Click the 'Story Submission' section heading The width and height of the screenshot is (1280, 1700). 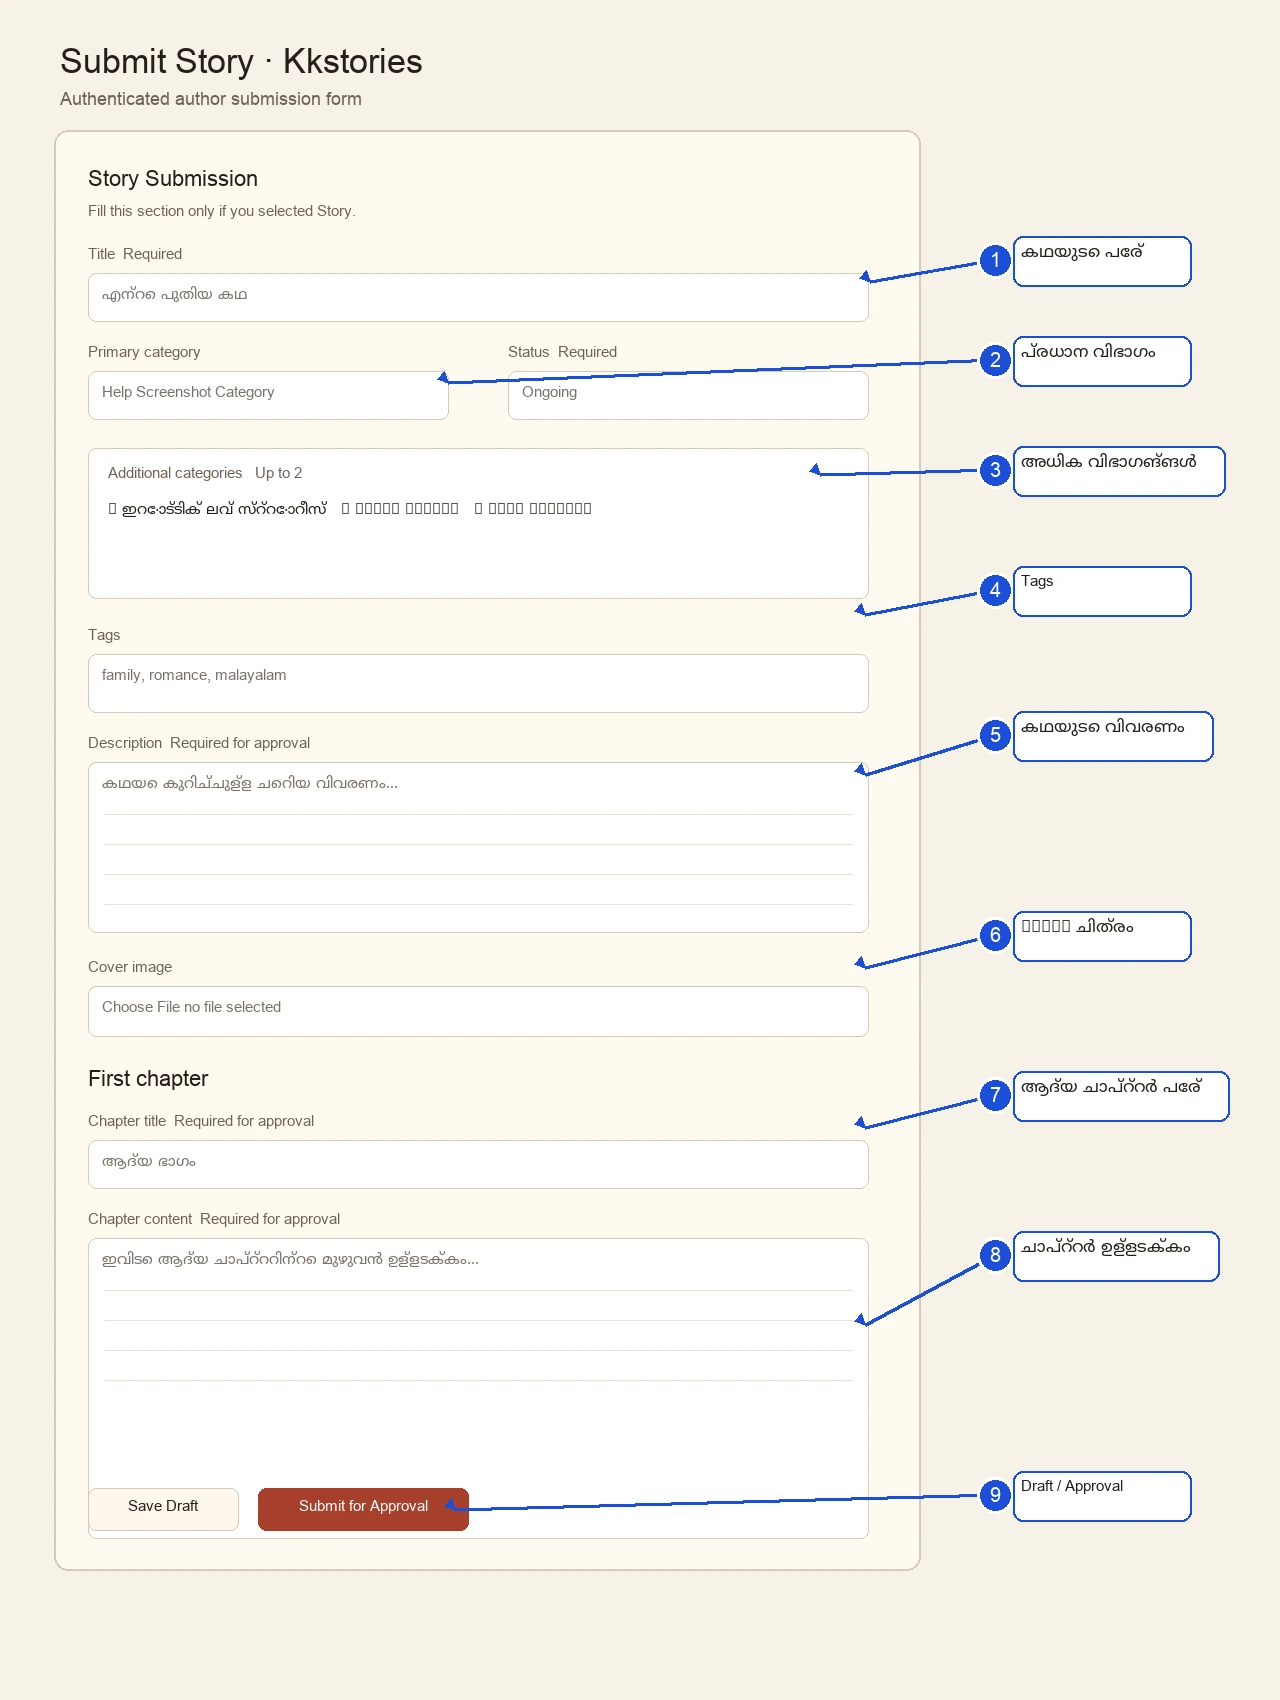click(x=173, y=178)
